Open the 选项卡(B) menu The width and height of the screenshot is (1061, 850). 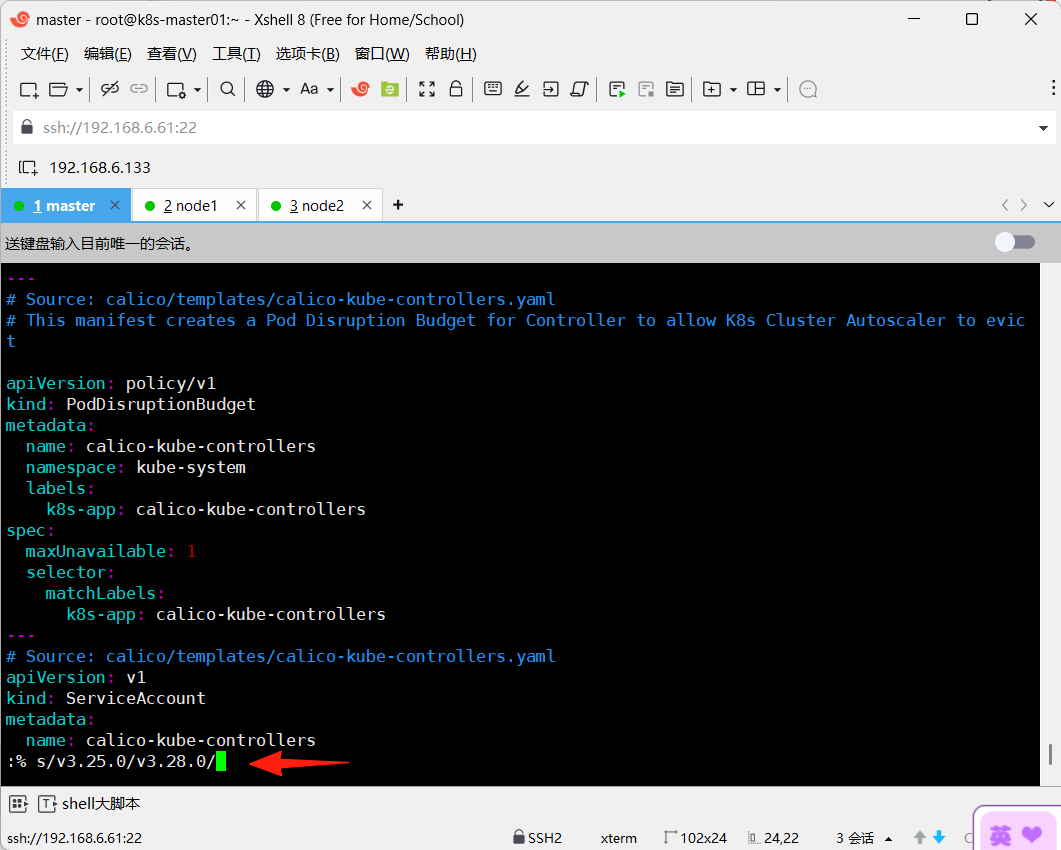(x=308, y=54)
